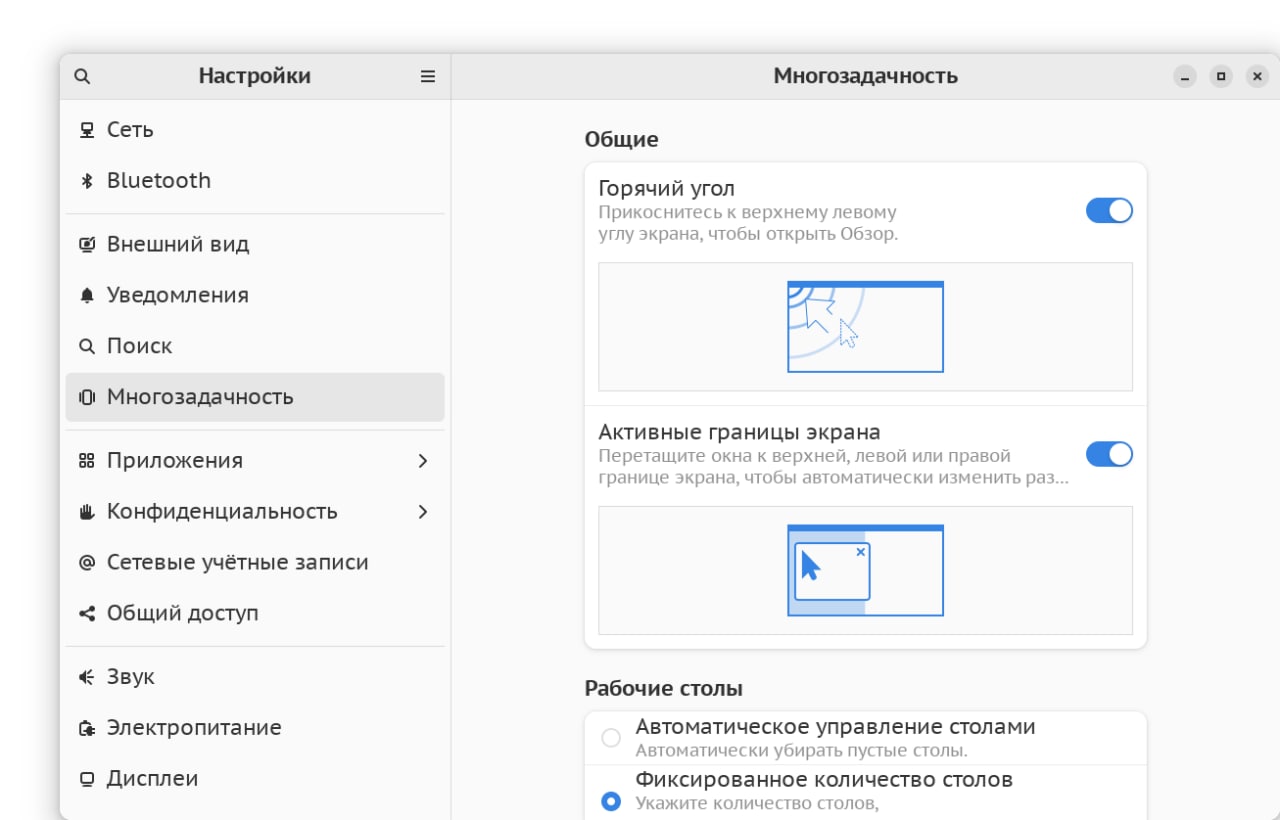Open the hamburger menu in Settings header

[428, 77]
